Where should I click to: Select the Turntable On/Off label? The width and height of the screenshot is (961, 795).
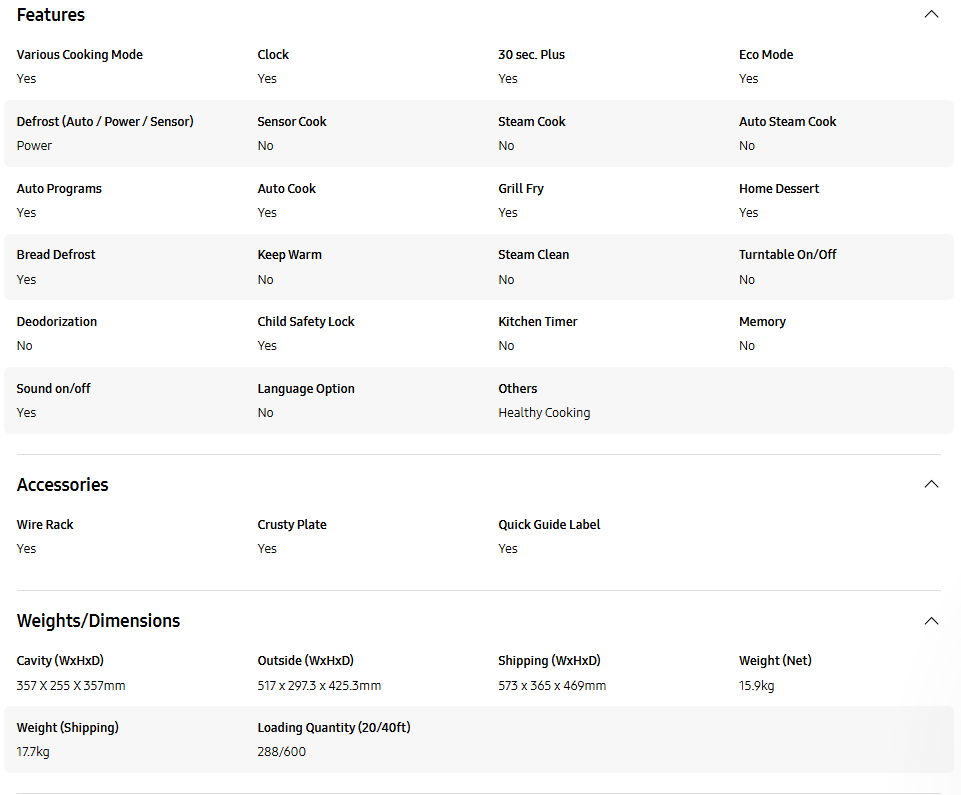pos(788,254)
